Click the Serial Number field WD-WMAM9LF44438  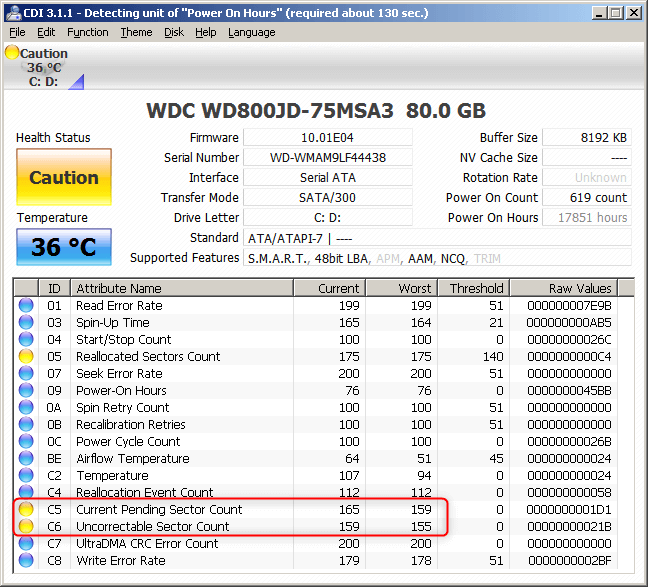pyautogui.click(x=328, y=157)
